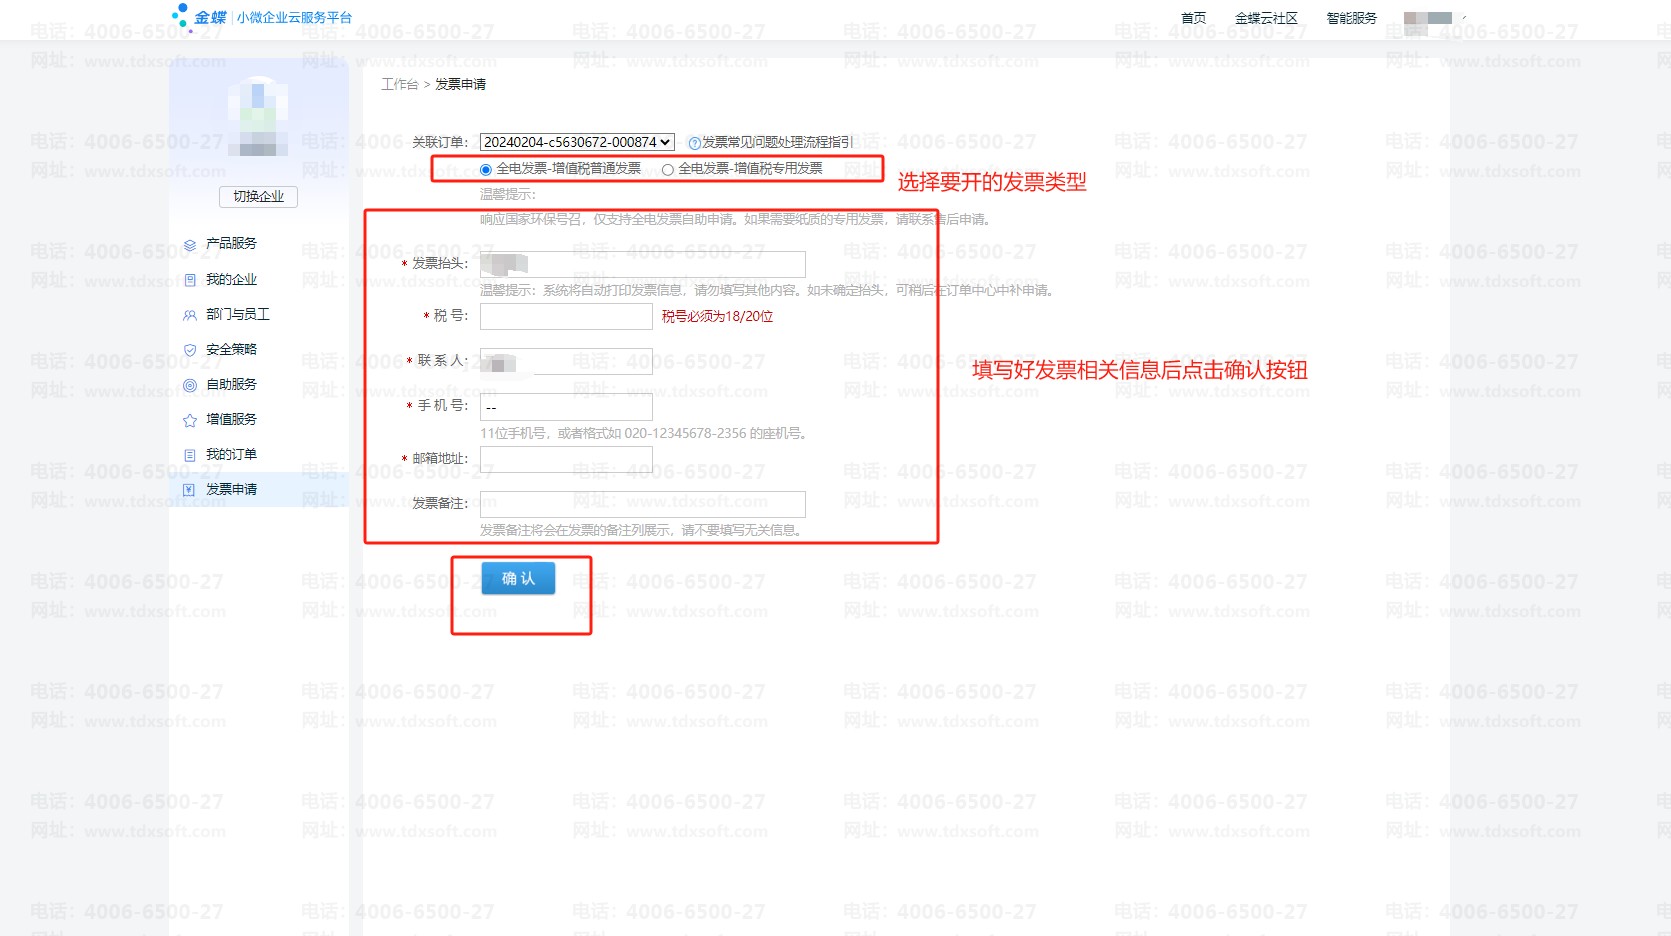Click the 产品服务 sidebar icon
This screenshot has width=1671, height=936.
190,244
